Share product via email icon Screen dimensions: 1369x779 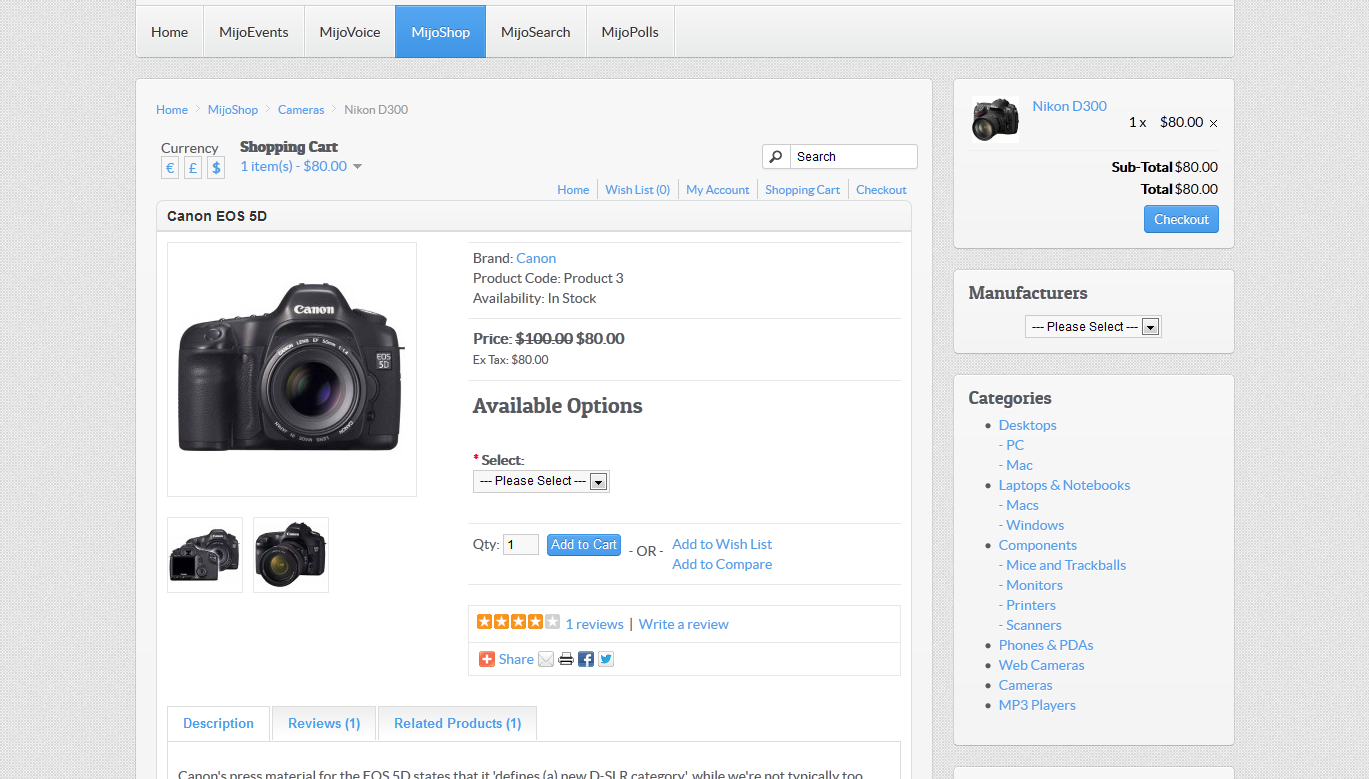point(546,659)
